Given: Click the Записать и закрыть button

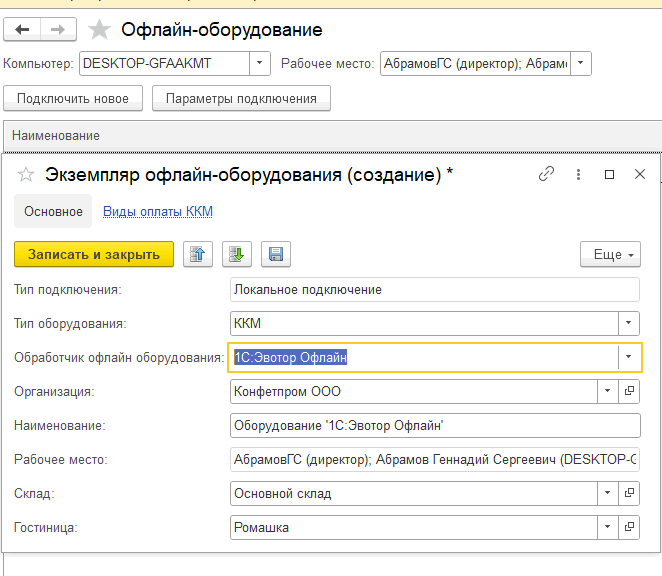Looking at the screenshot, I should point(94,254).
